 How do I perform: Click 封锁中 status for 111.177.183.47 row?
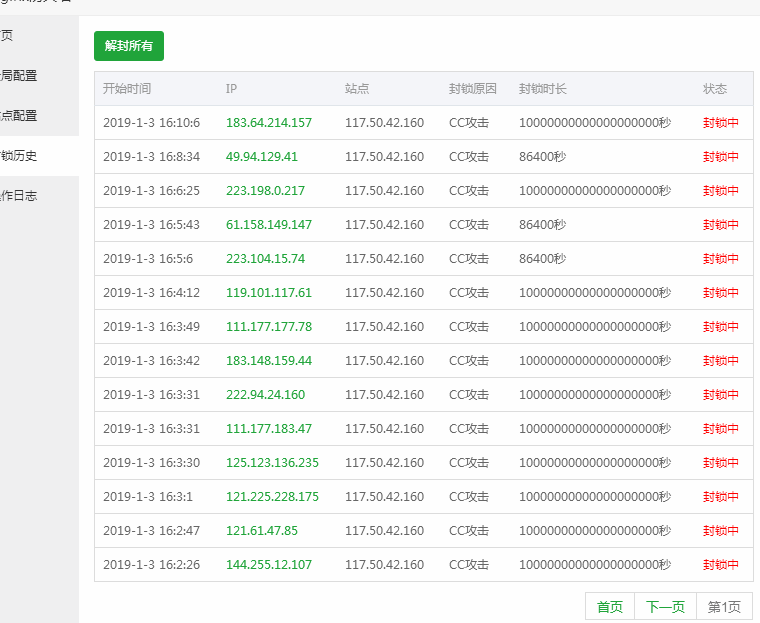tap(721, 428)
